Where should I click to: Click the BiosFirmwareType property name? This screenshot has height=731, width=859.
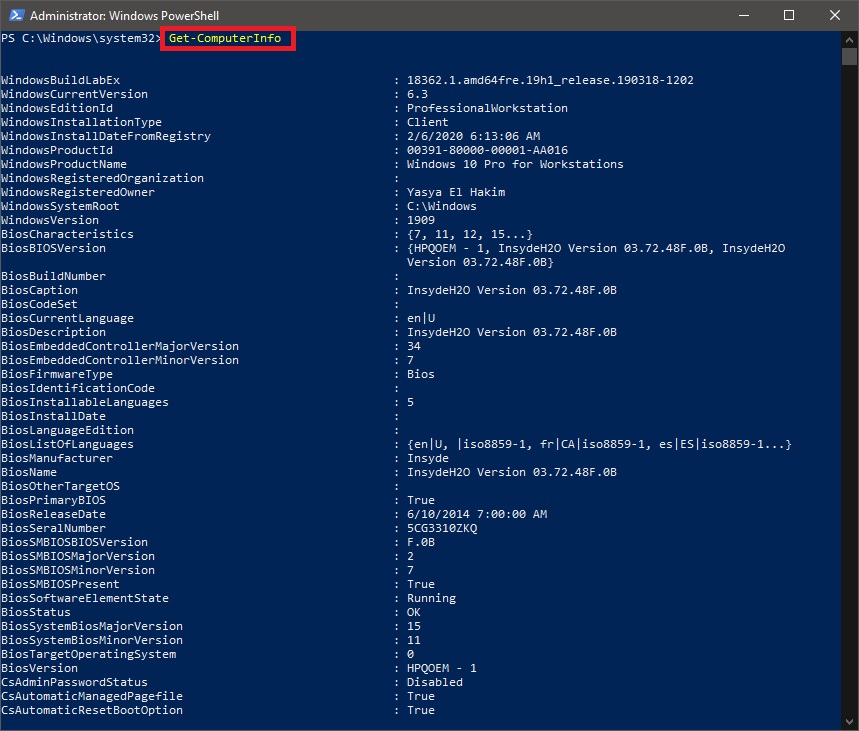57,374
